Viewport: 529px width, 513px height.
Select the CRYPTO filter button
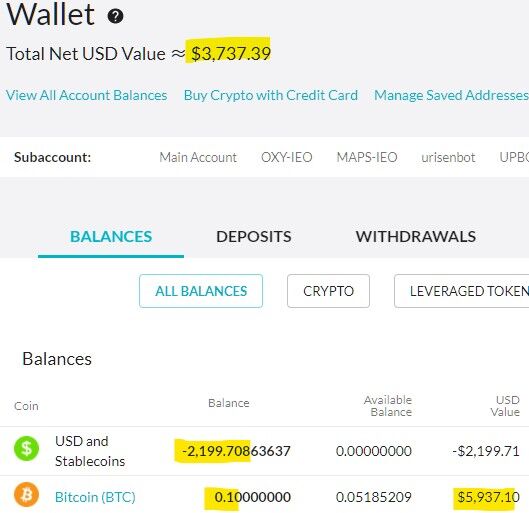coord(328,291)
